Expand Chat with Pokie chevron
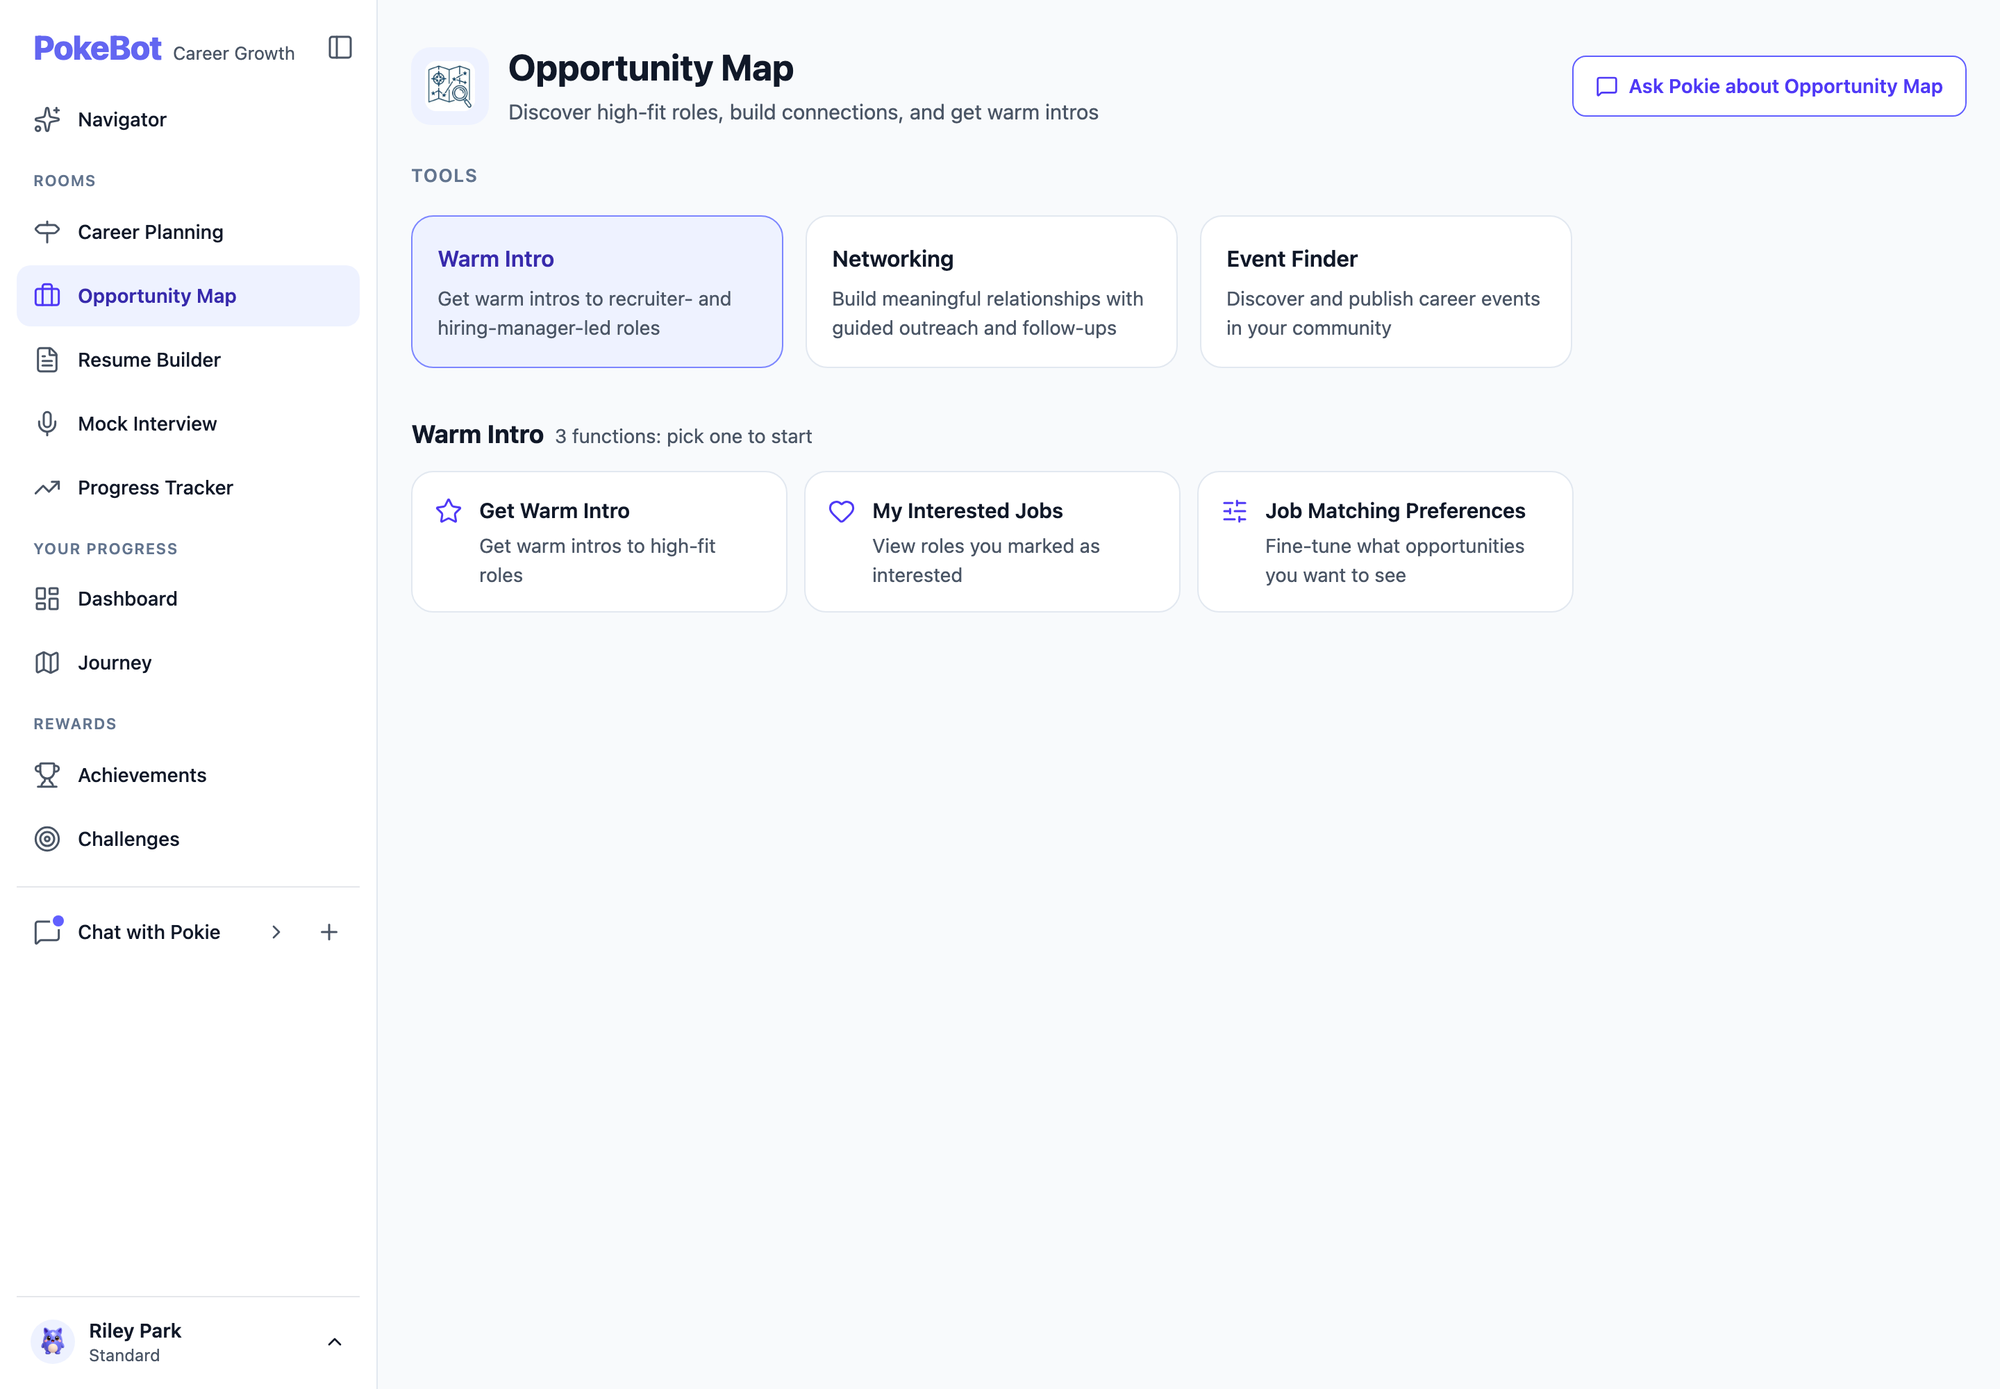Image resolution: width=2000 pixels, height=1389 pixels. [x=276, y=932]
